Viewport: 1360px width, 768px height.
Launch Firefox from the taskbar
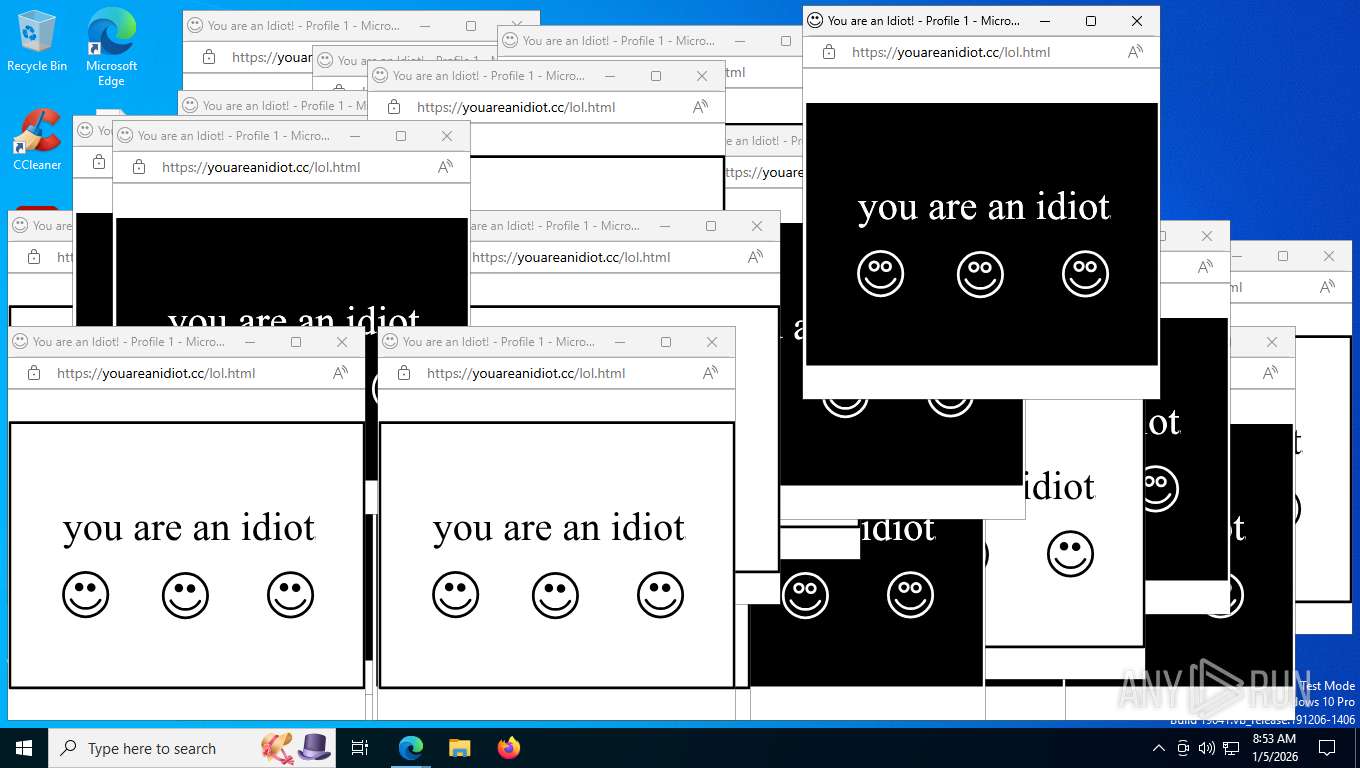pos(508,748)
